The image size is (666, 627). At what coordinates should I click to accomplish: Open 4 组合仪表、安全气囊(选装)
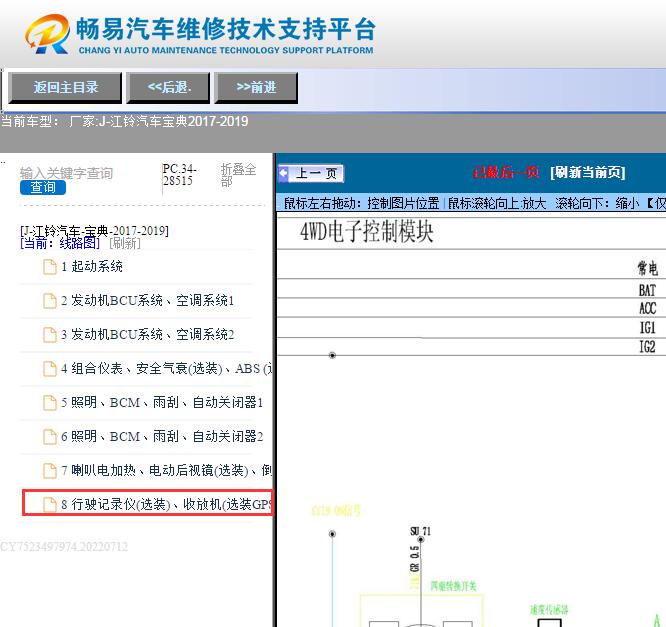pyautogui.click(x=166, y=368)
